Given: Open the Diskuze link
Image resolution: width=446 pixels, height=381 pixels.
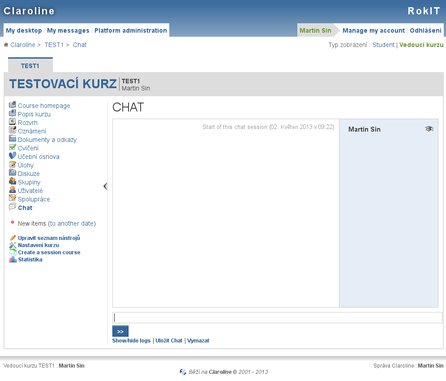Looking at the screenshot, I should (29, 174).
